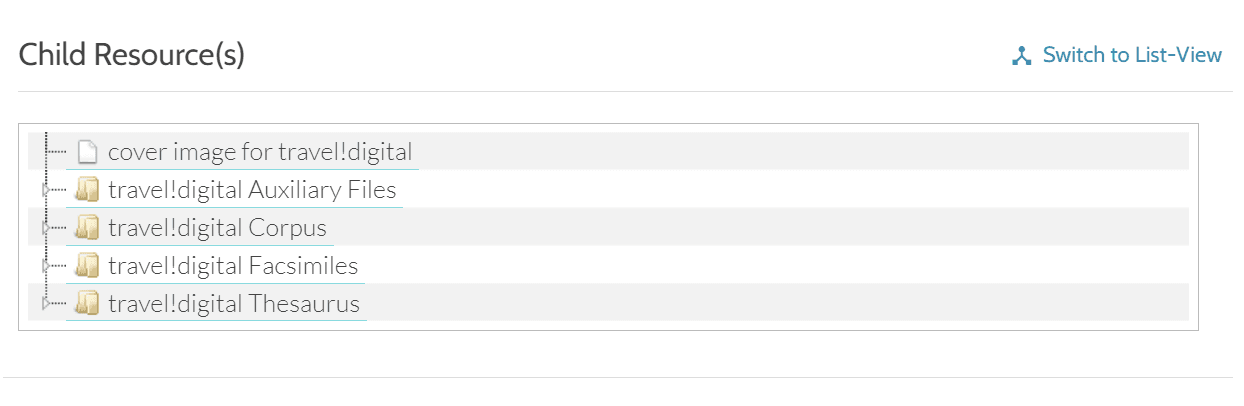Expand the travel!digital Thesaurus node
Image resolution: width=1244 pixels, height=406 pixels.
(45, 303)
